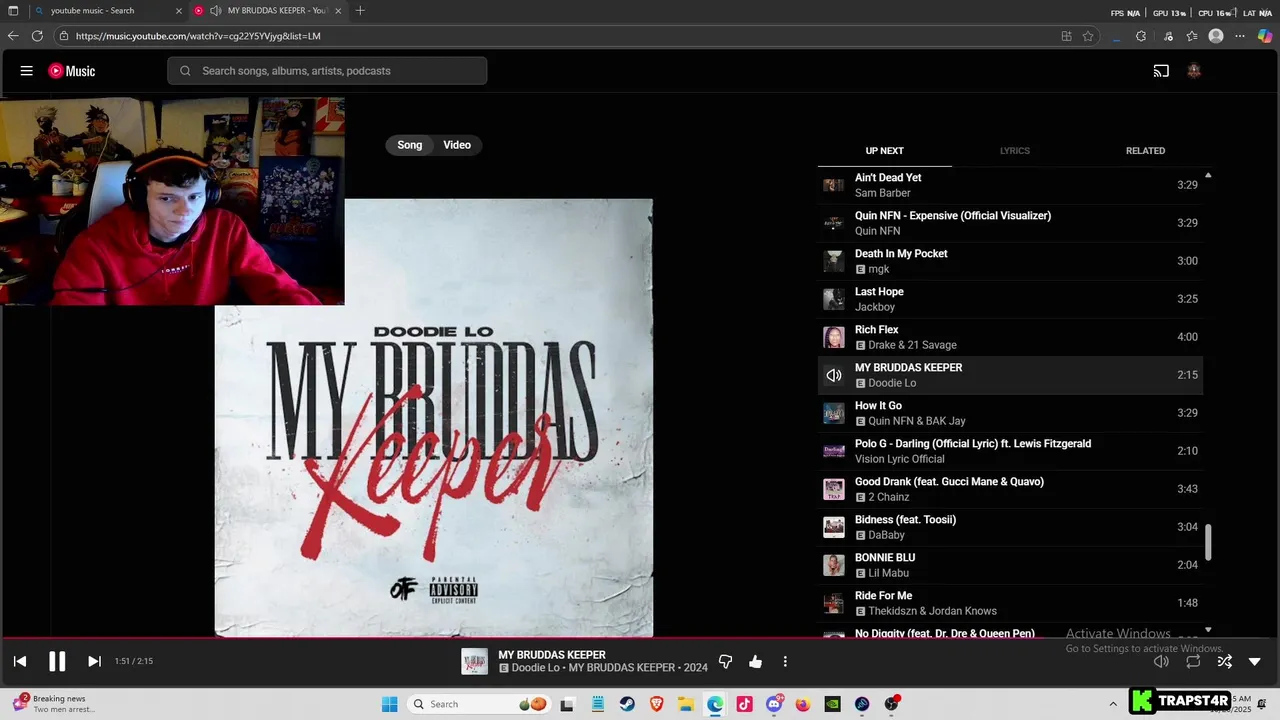Open browser favorites list icon
The height and width of the screenshot is (720, 1280).
click(x=1192, y=36)
